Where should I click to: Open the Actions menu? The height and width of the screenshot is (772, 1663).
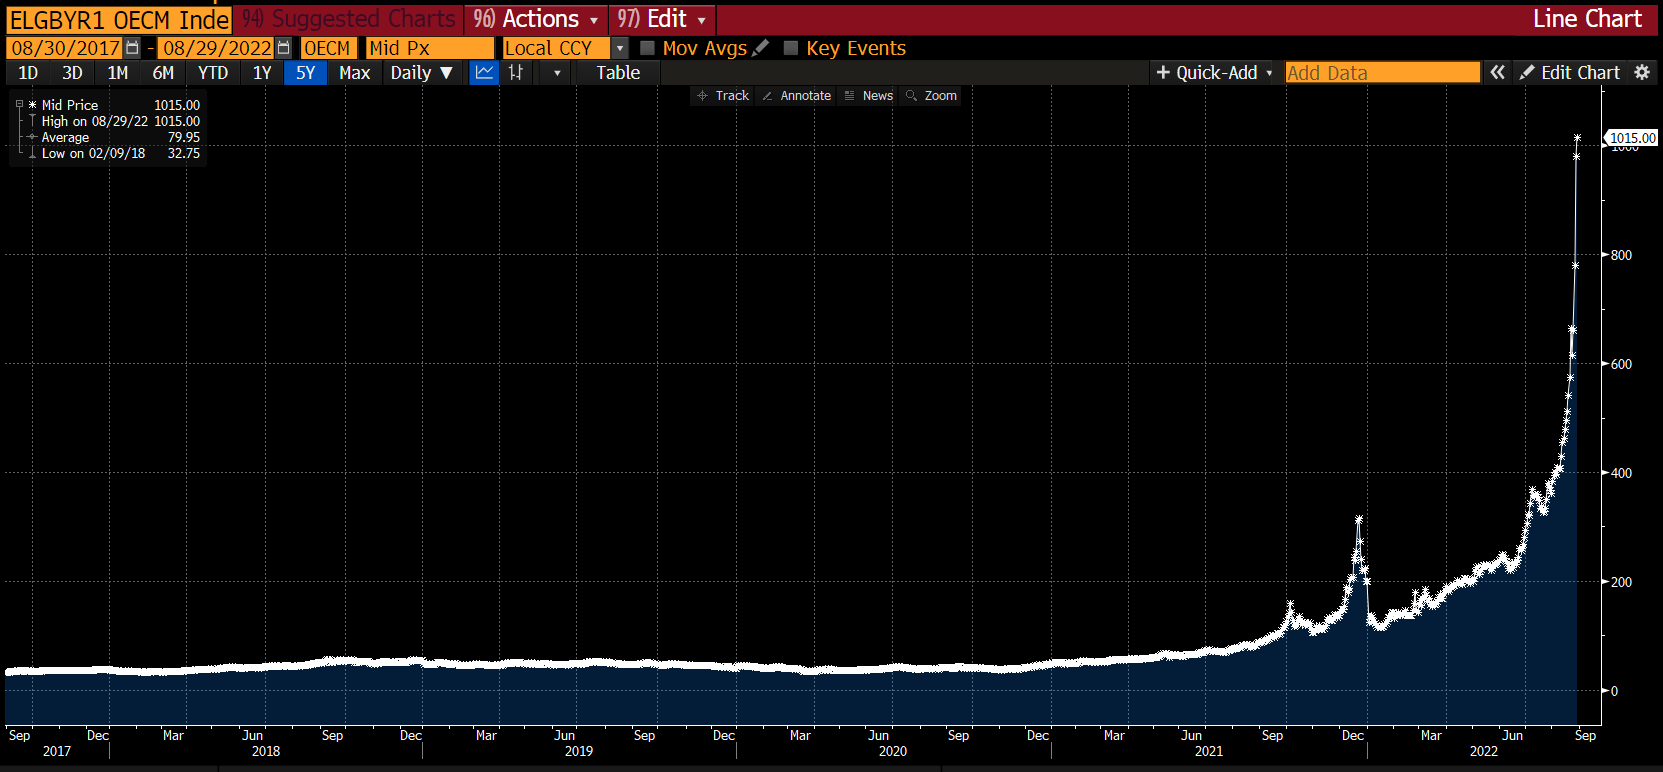tap(535, 19)
